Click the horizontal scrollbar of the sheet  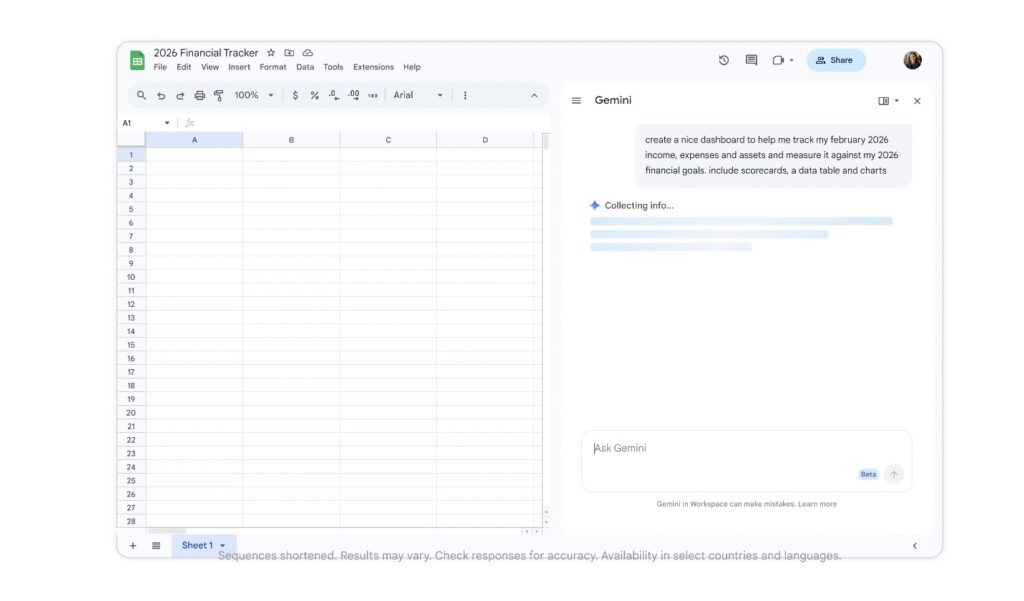click(166, 531)
